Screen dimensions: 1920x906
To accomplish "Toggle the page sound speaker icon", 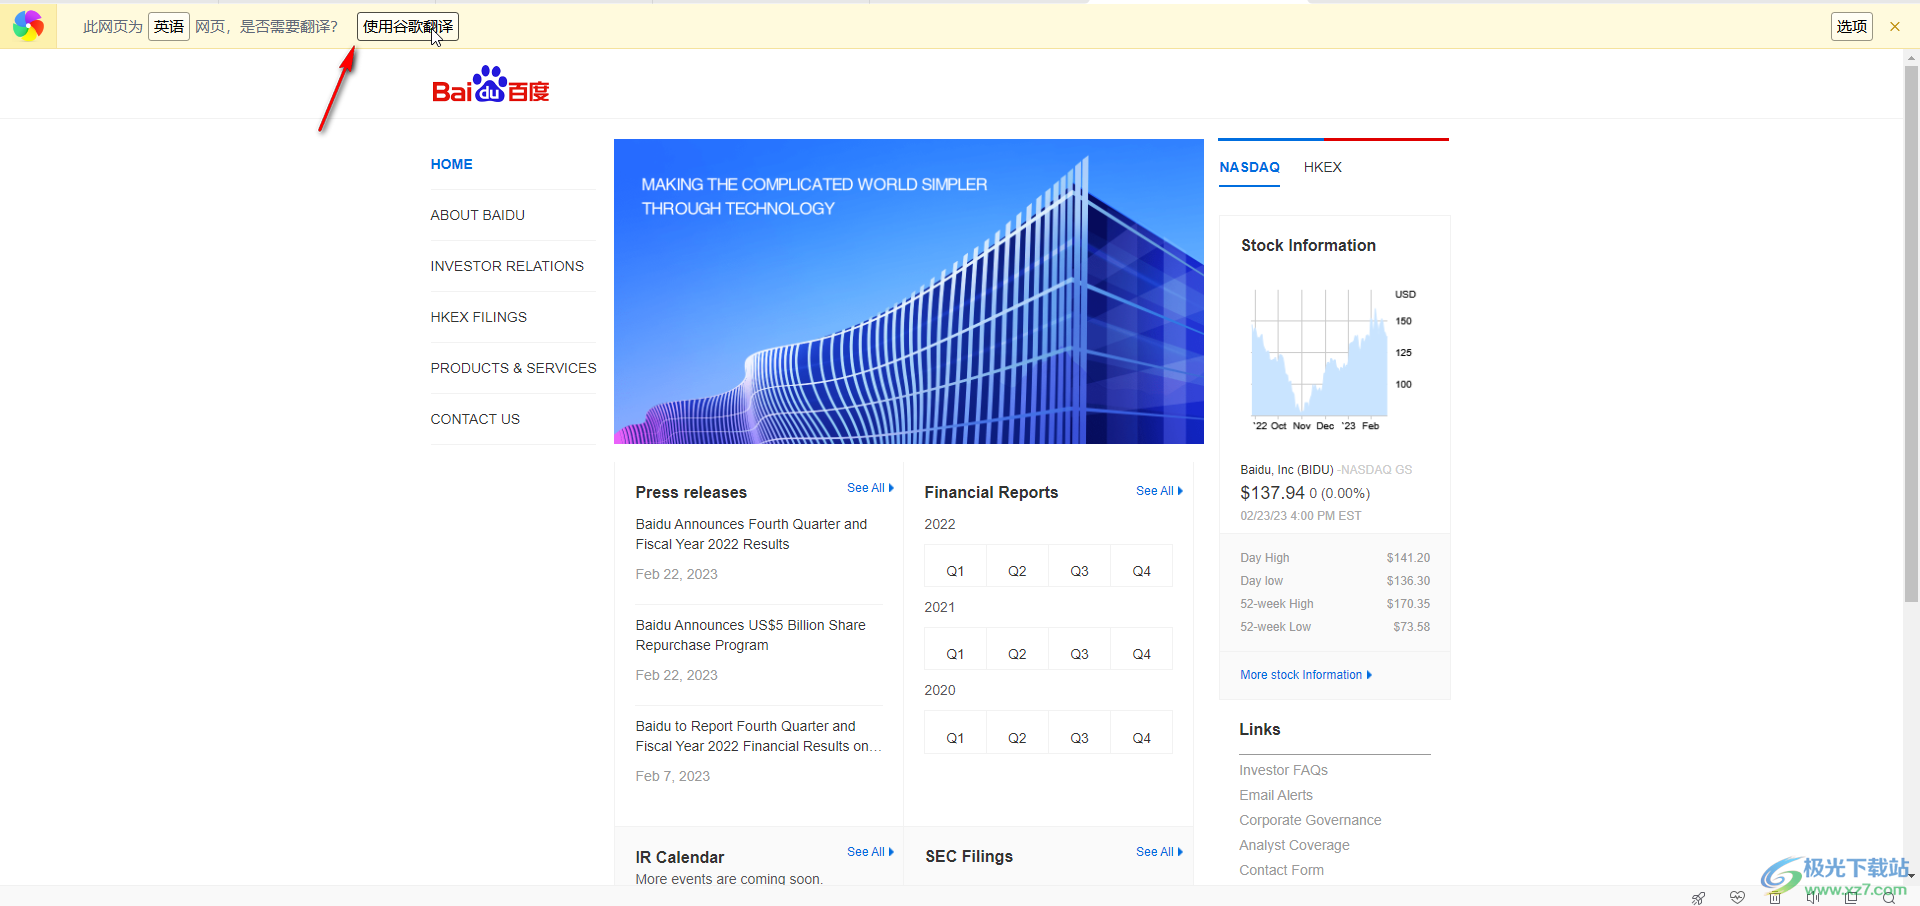I will (x=1813, y=897).
